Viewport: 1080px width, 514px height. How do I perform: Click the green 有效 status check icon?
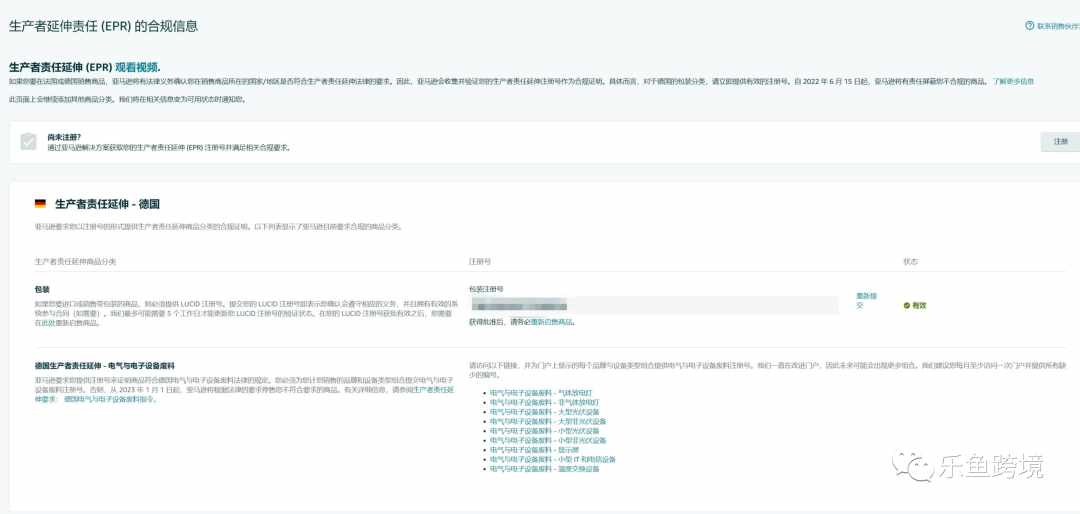[907, 305]
